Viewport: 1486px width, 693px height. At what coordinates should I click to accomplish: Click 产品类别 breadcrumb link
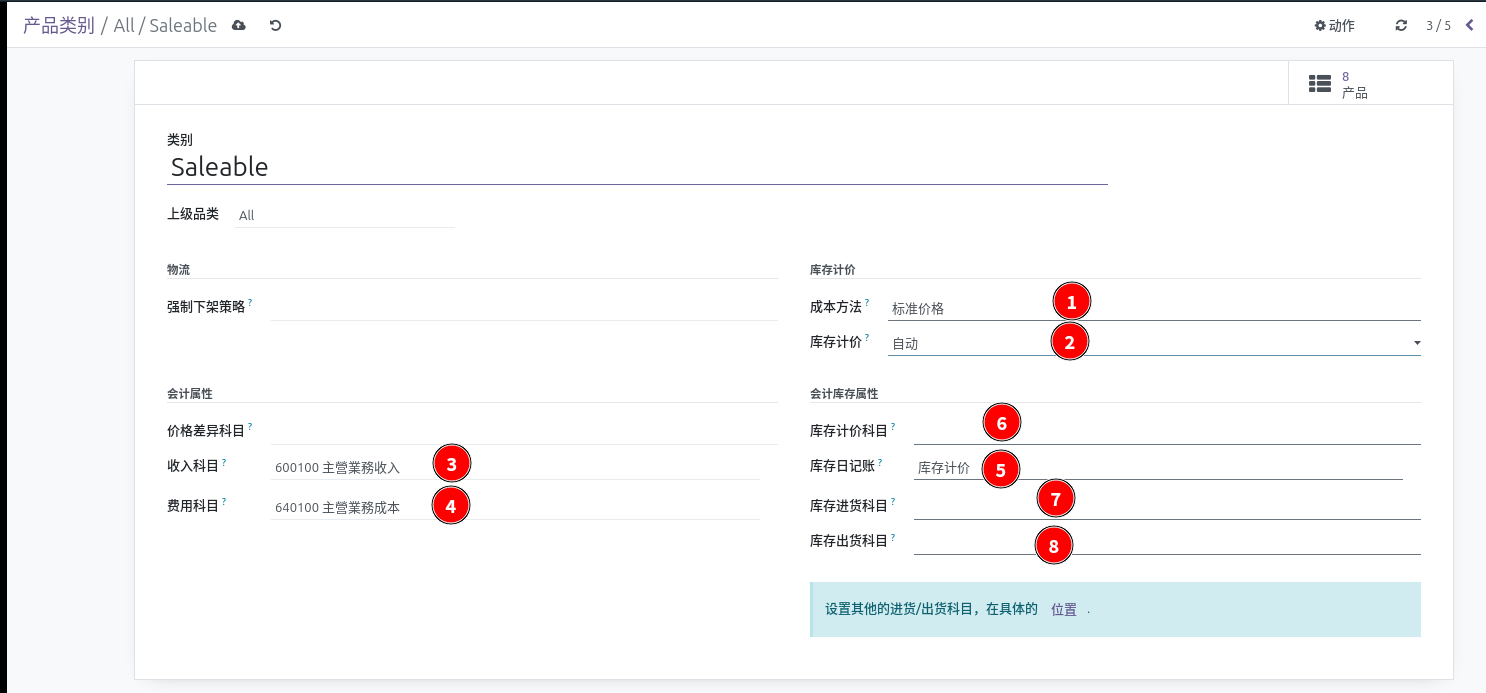coord(59,25)
